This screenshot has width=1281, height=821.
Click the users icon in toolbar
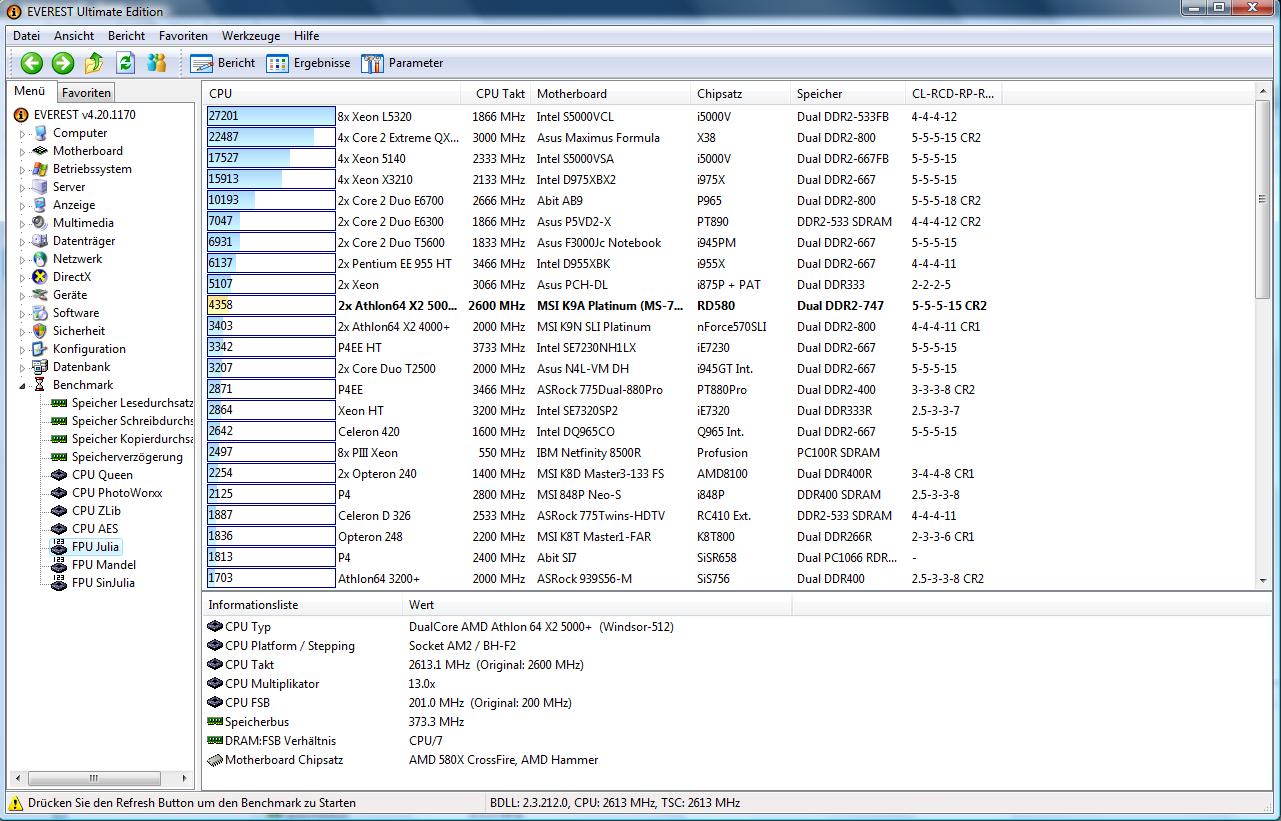pos(156,63)
